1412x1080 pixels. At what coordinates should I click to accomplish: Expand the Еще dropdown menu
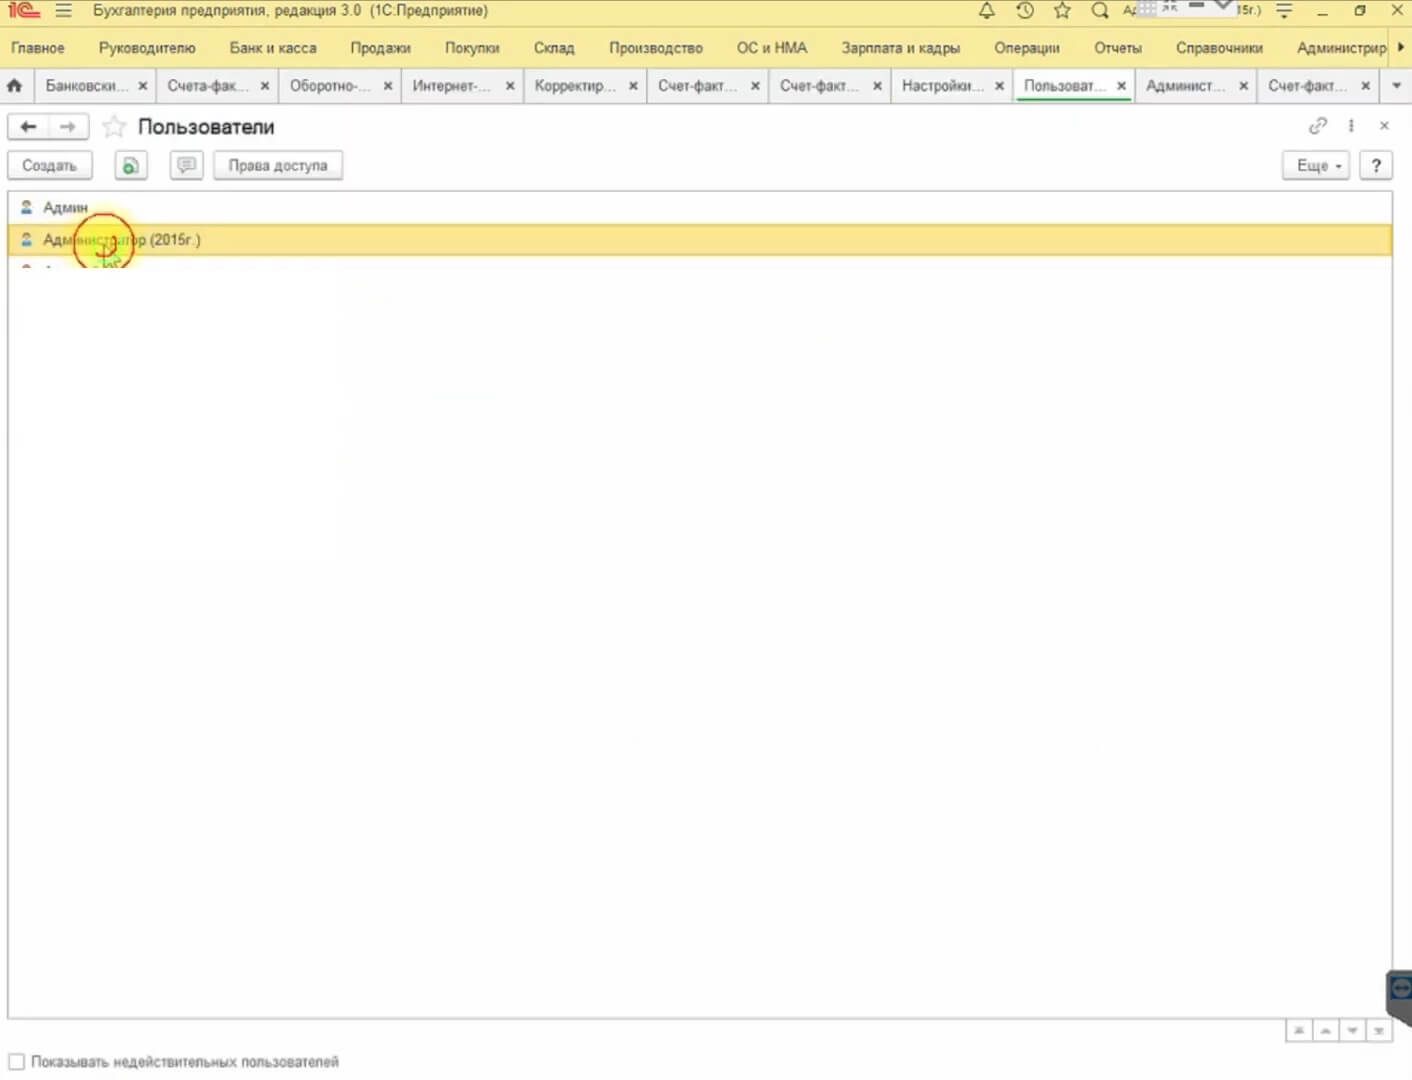coord(1317,166)
